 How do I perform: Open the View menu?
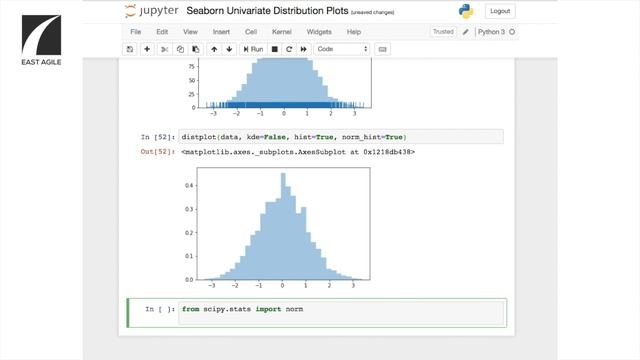pos(190,32)
